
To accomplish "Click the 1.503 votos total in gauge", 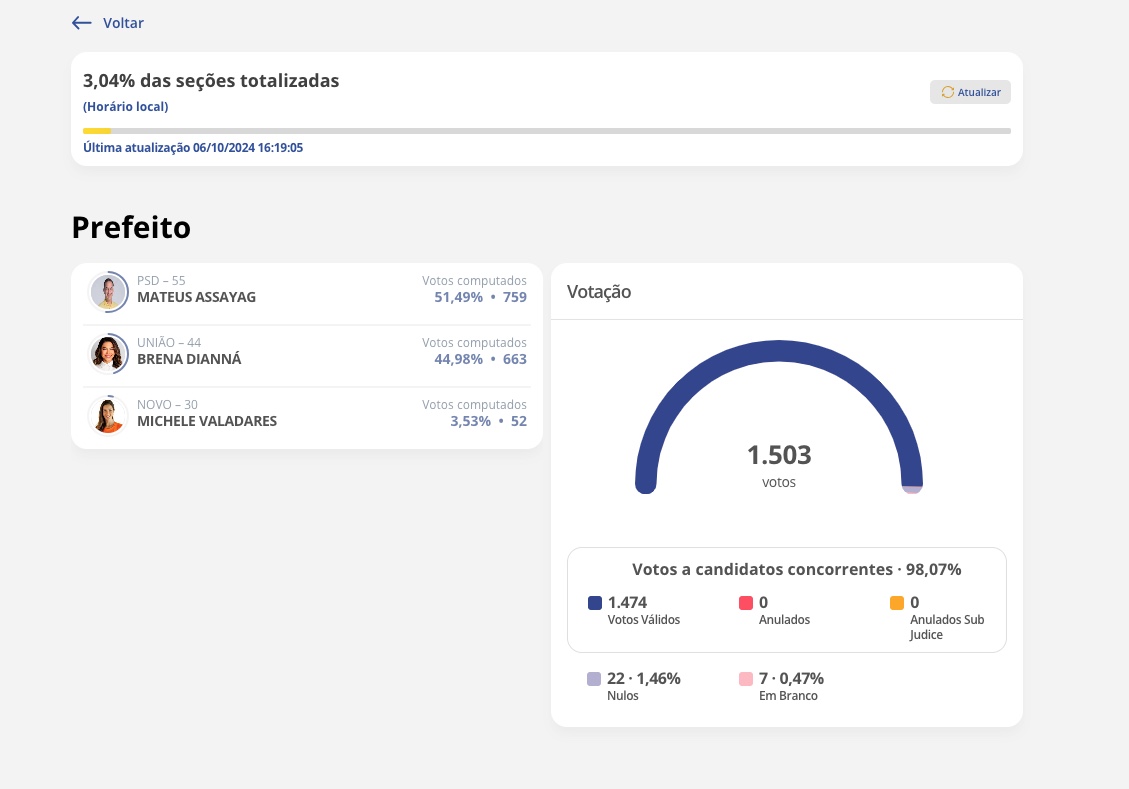I will pyautogui.click(x=779, y=456).
